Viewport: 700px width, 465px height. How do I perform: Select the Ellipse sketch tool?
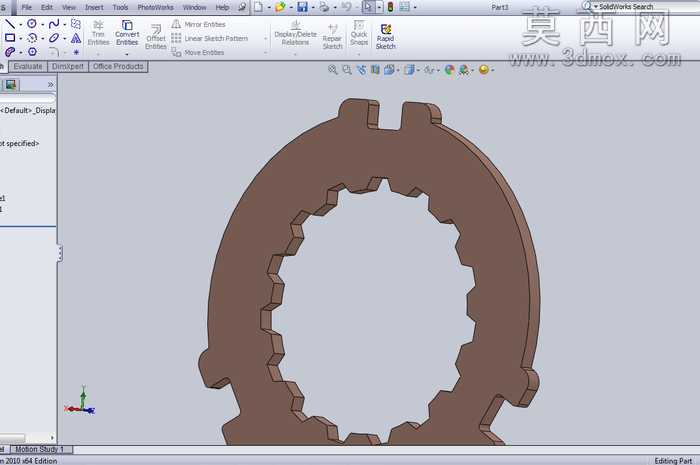(54, 38)
